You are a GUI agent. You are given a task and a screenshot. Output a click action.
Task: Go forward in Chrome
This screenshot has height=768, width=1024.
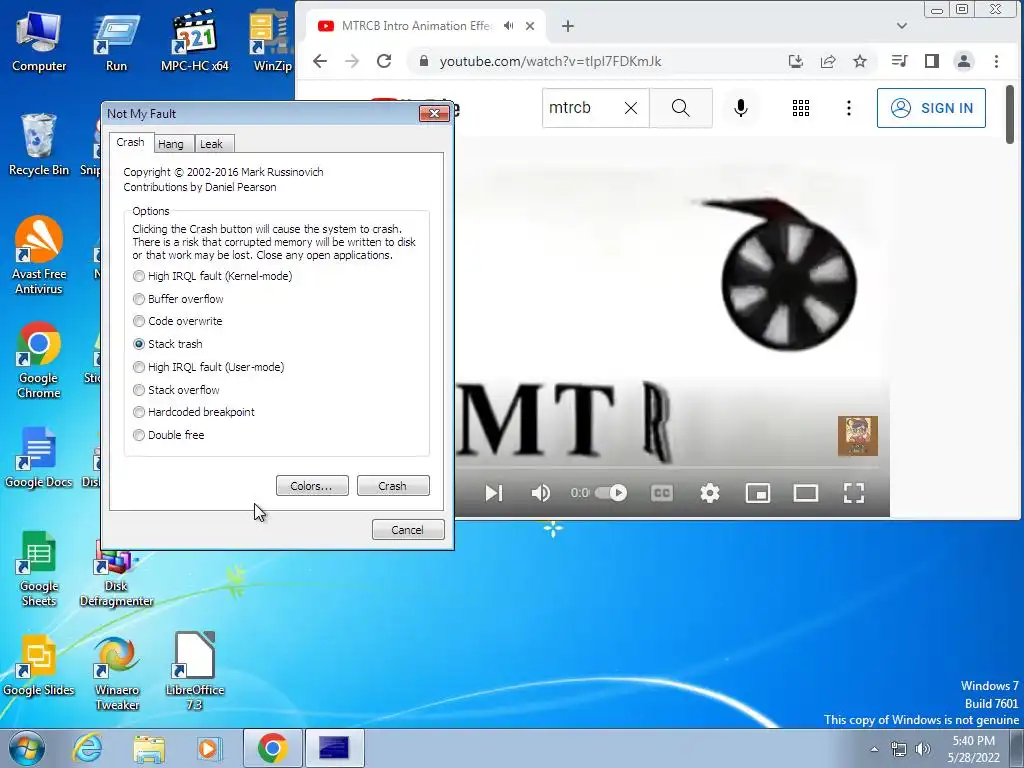(352, 61)
